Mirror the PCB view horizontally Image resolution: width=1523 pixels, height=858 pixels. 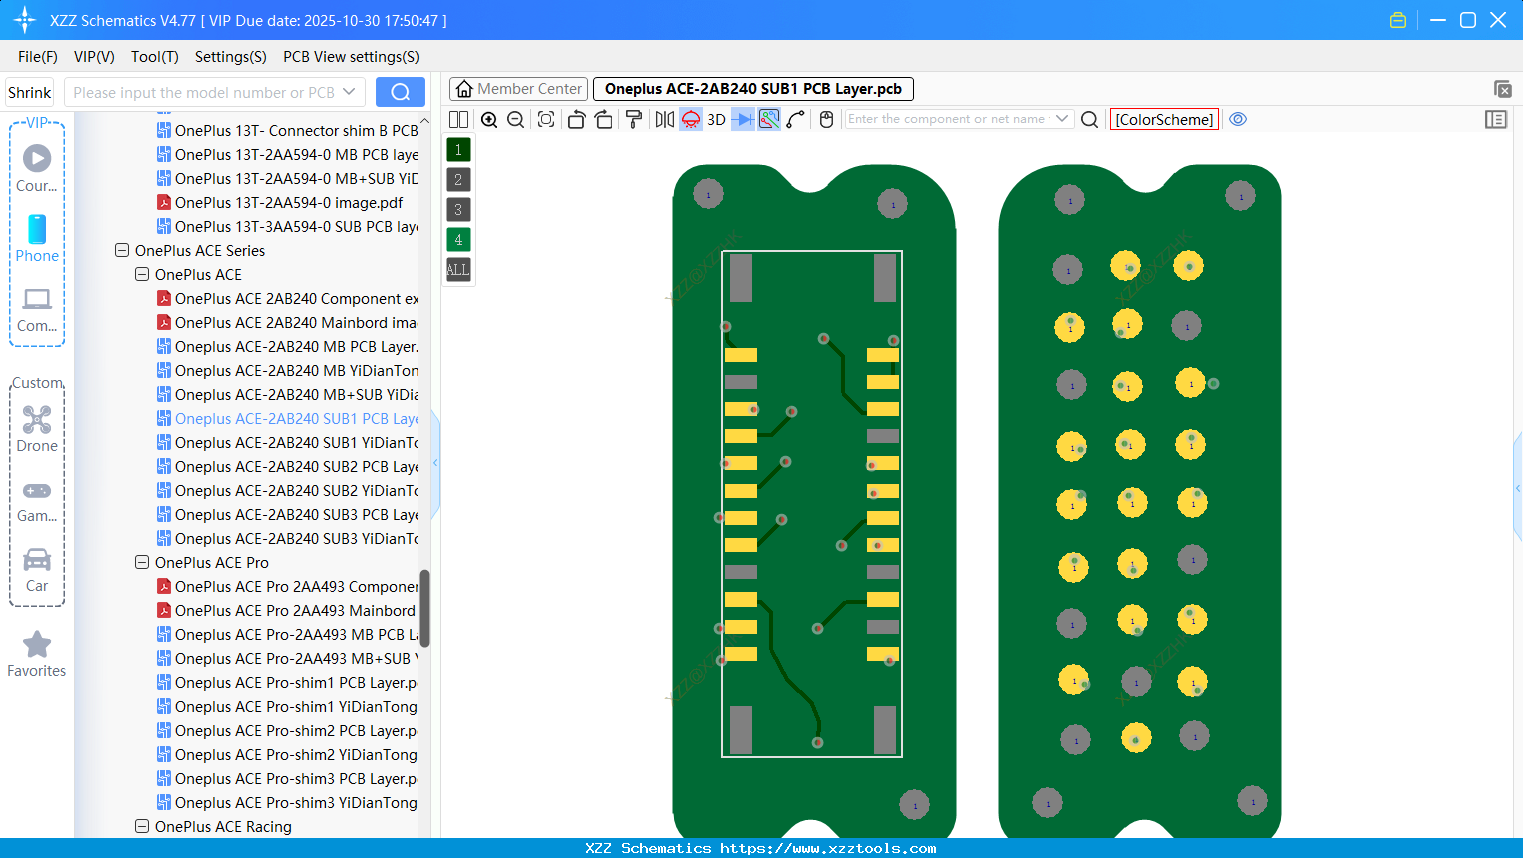(x=663, y=119)
